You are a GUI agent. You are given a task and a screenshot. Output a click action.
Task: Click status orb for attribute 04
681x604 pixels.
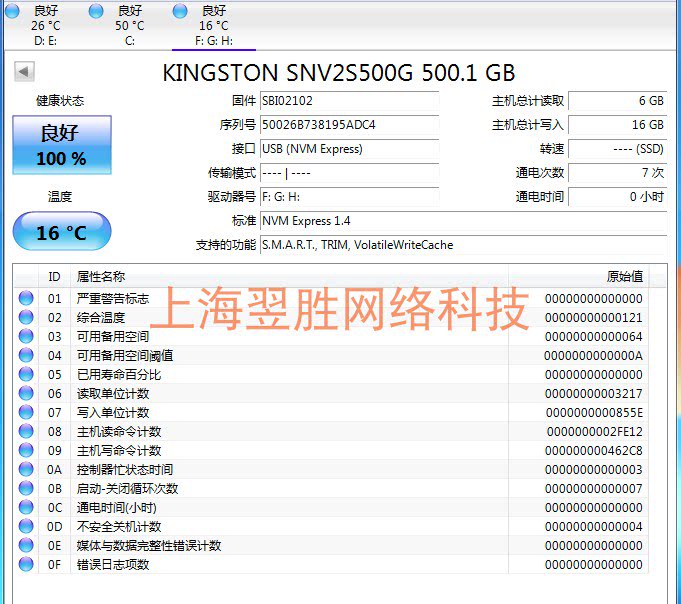pyautogui.click(x=26, y=355)
